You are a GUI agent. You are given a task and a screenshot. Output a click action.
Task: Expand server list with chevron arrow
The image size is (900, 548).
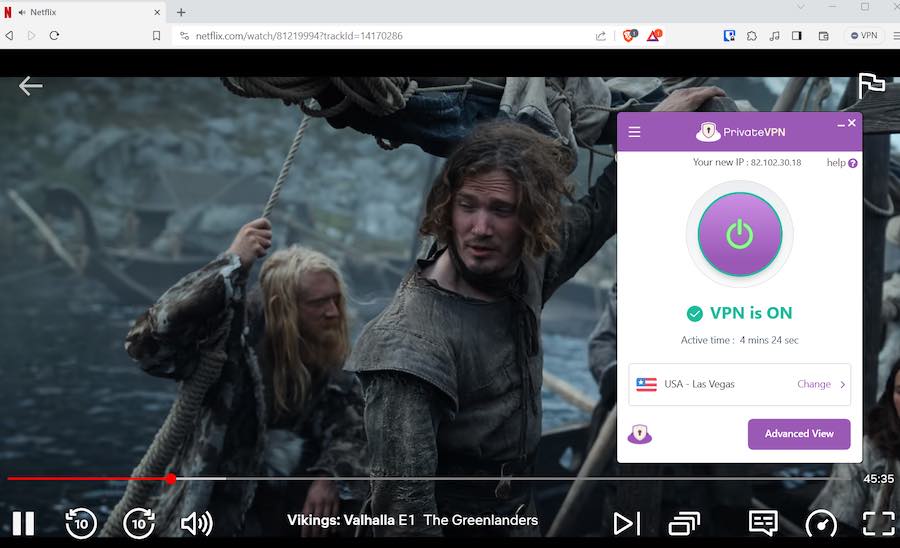coord(843,384)
